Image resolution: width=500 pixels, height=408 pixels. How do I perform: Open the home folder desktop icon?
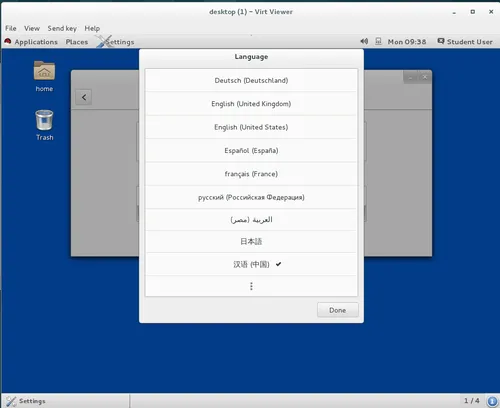(44, 71)
